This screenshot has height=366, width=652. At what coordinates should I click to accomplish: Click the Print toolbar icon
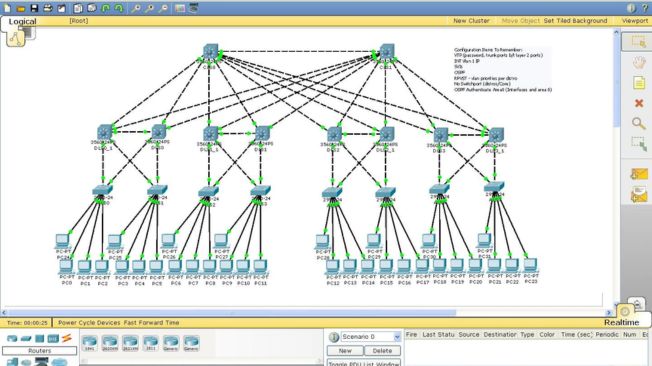click(48, 8)
